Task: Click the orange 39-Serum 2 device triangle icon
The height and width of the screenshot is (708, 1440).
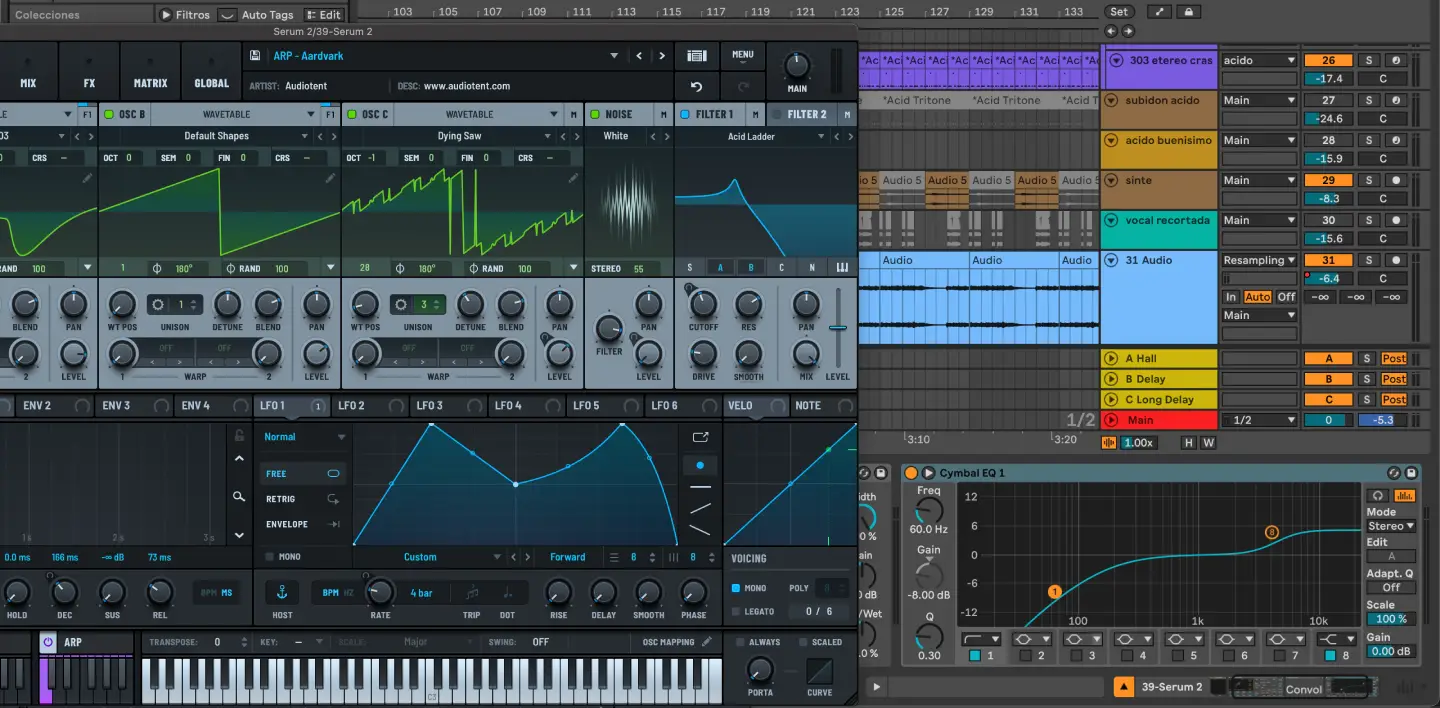Action: coord(1125,688)
